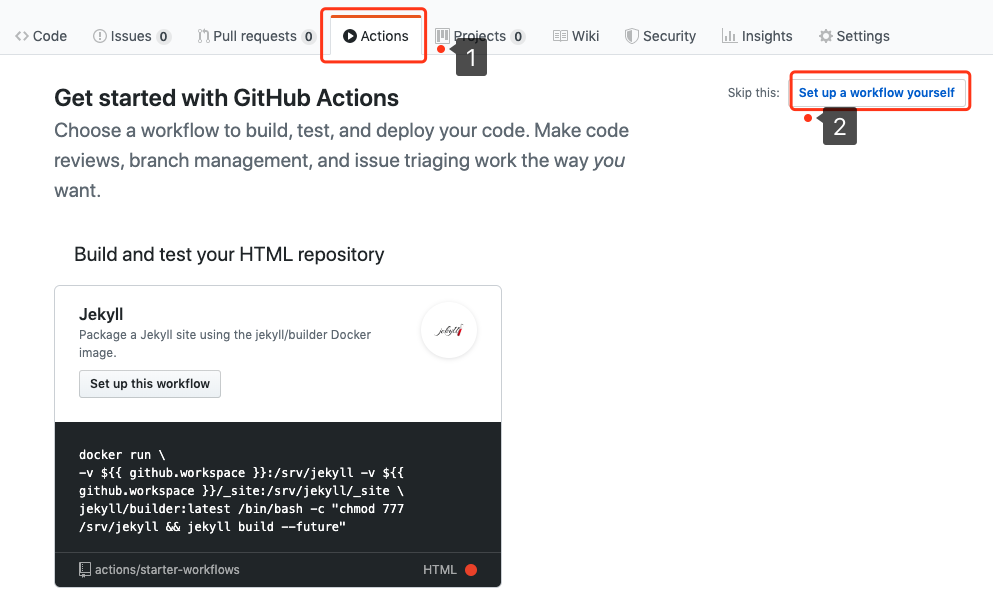Open the Projects tab
Screen dimensions: 993x610
pyautogui.click(x=480, y=36)
